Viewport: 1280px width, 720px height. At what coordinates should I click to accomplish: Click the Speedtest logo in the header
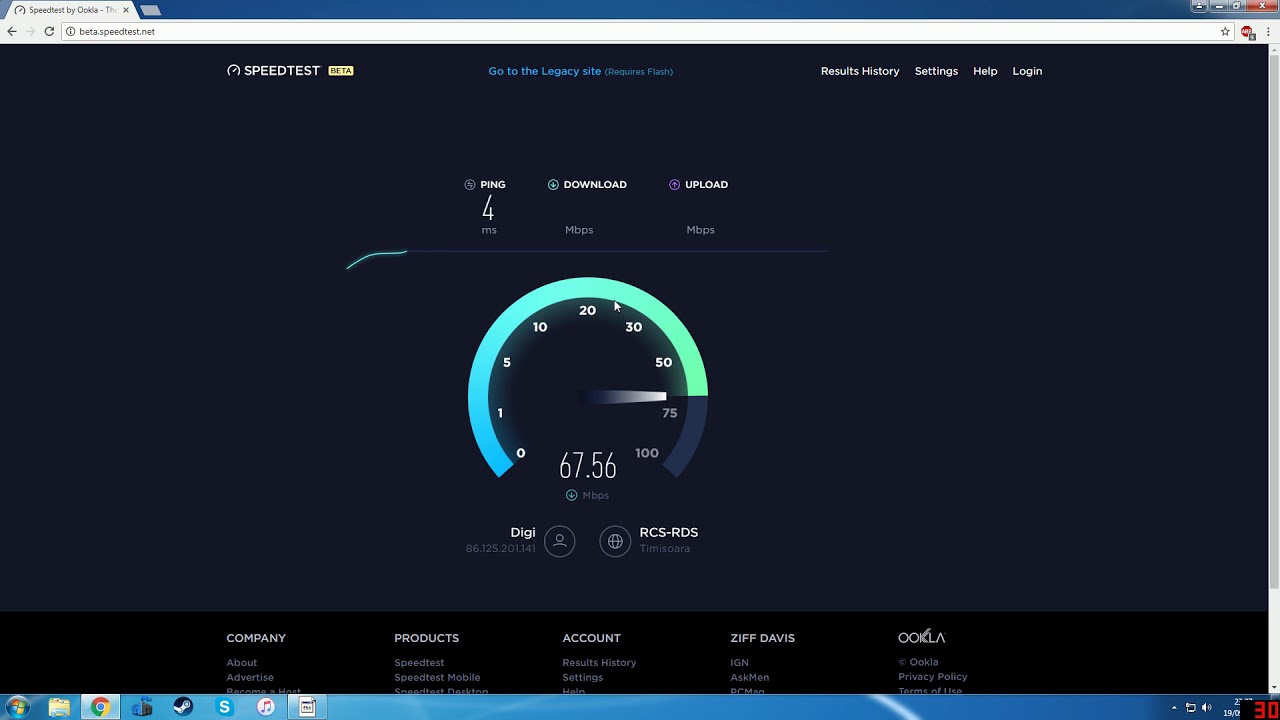[x=273, y=71]
